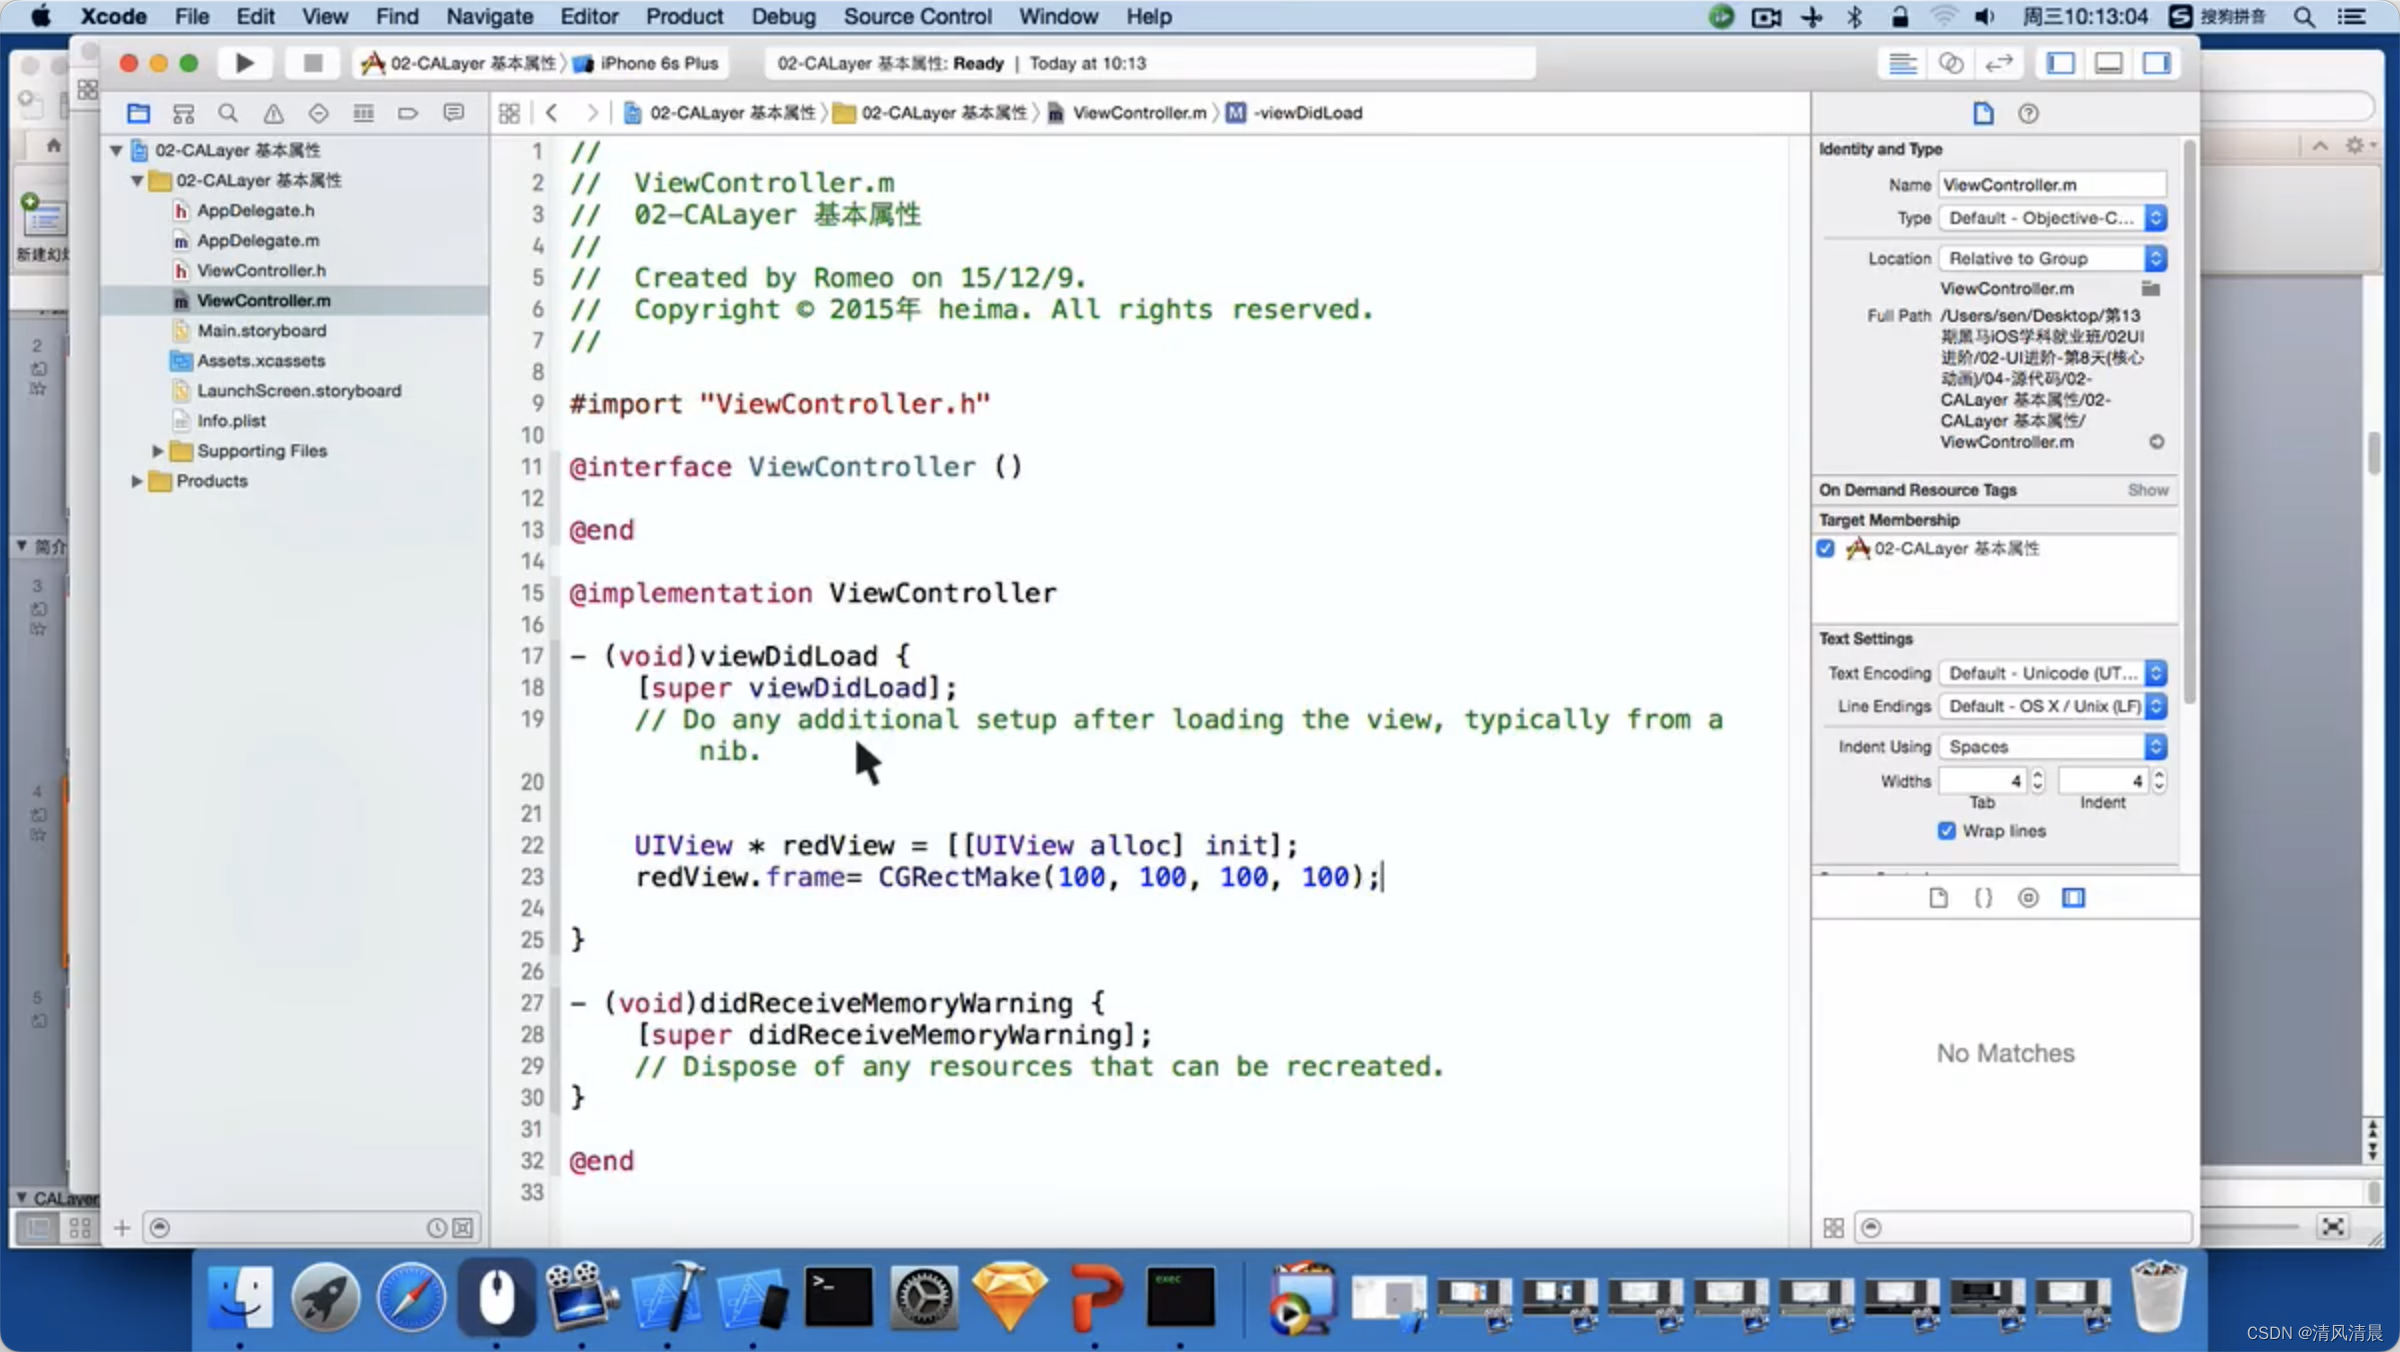Click the Run button to build project
The height and width of the screenshot is (1352, 2400).
242,63
